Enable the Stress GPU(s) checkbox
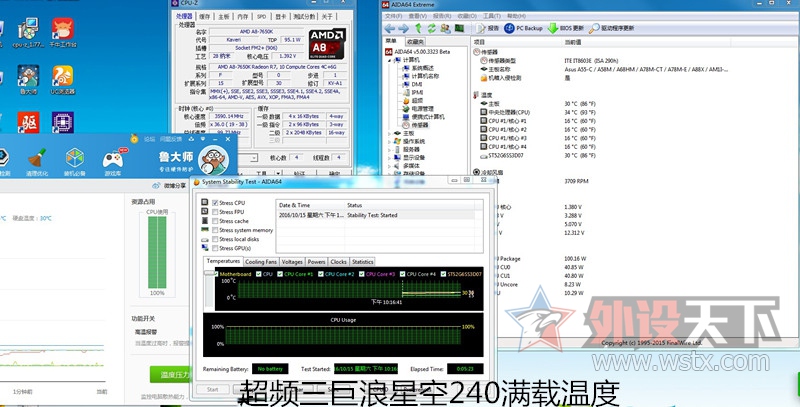 [215, 248]
